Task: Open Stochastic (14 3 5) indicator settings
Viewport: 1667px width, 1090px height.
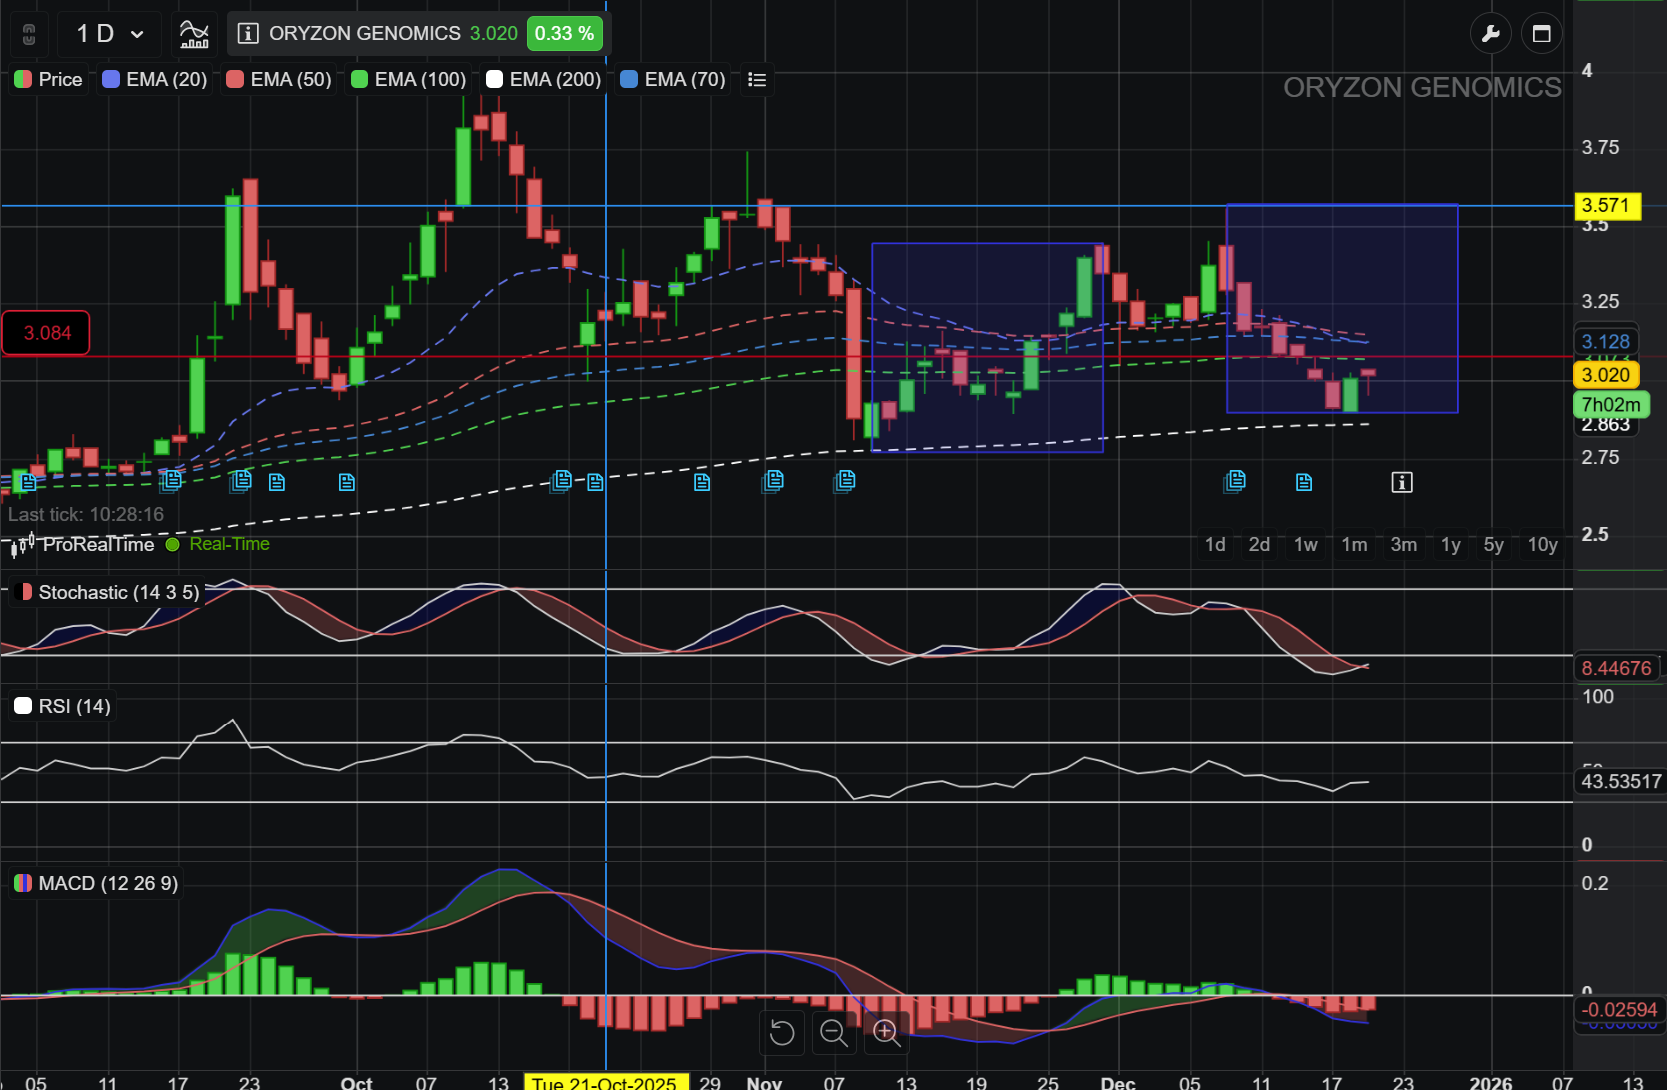Action: [108, 592]
